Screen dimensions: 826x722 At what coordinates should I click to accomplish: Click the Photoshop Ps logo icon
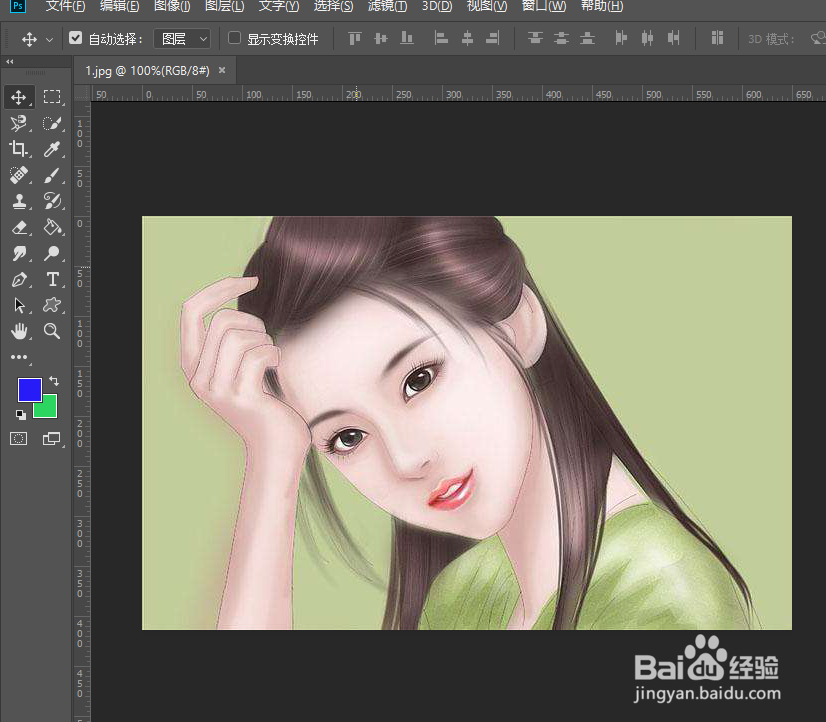18,6
